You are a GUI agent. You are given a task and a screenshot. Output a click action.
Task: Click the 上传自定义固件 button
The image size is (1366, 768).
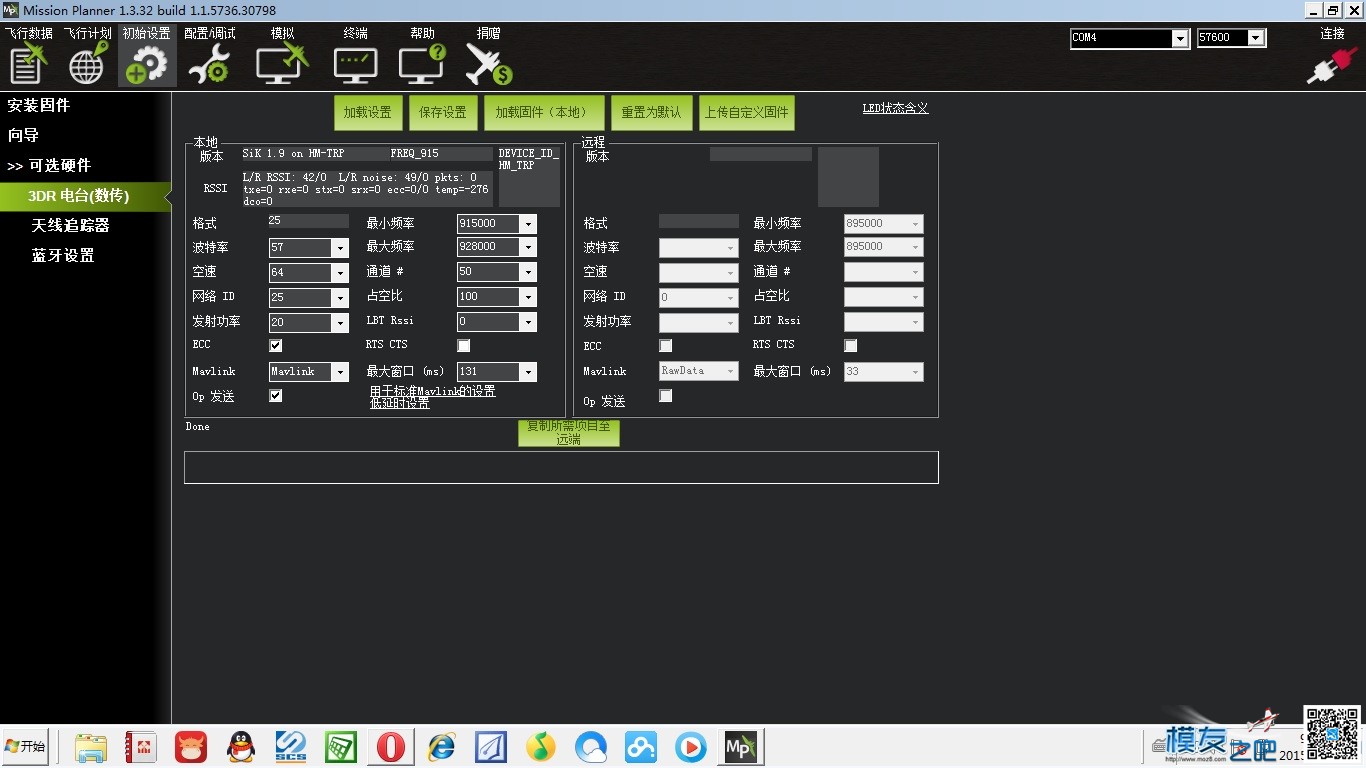click(747, 113)
